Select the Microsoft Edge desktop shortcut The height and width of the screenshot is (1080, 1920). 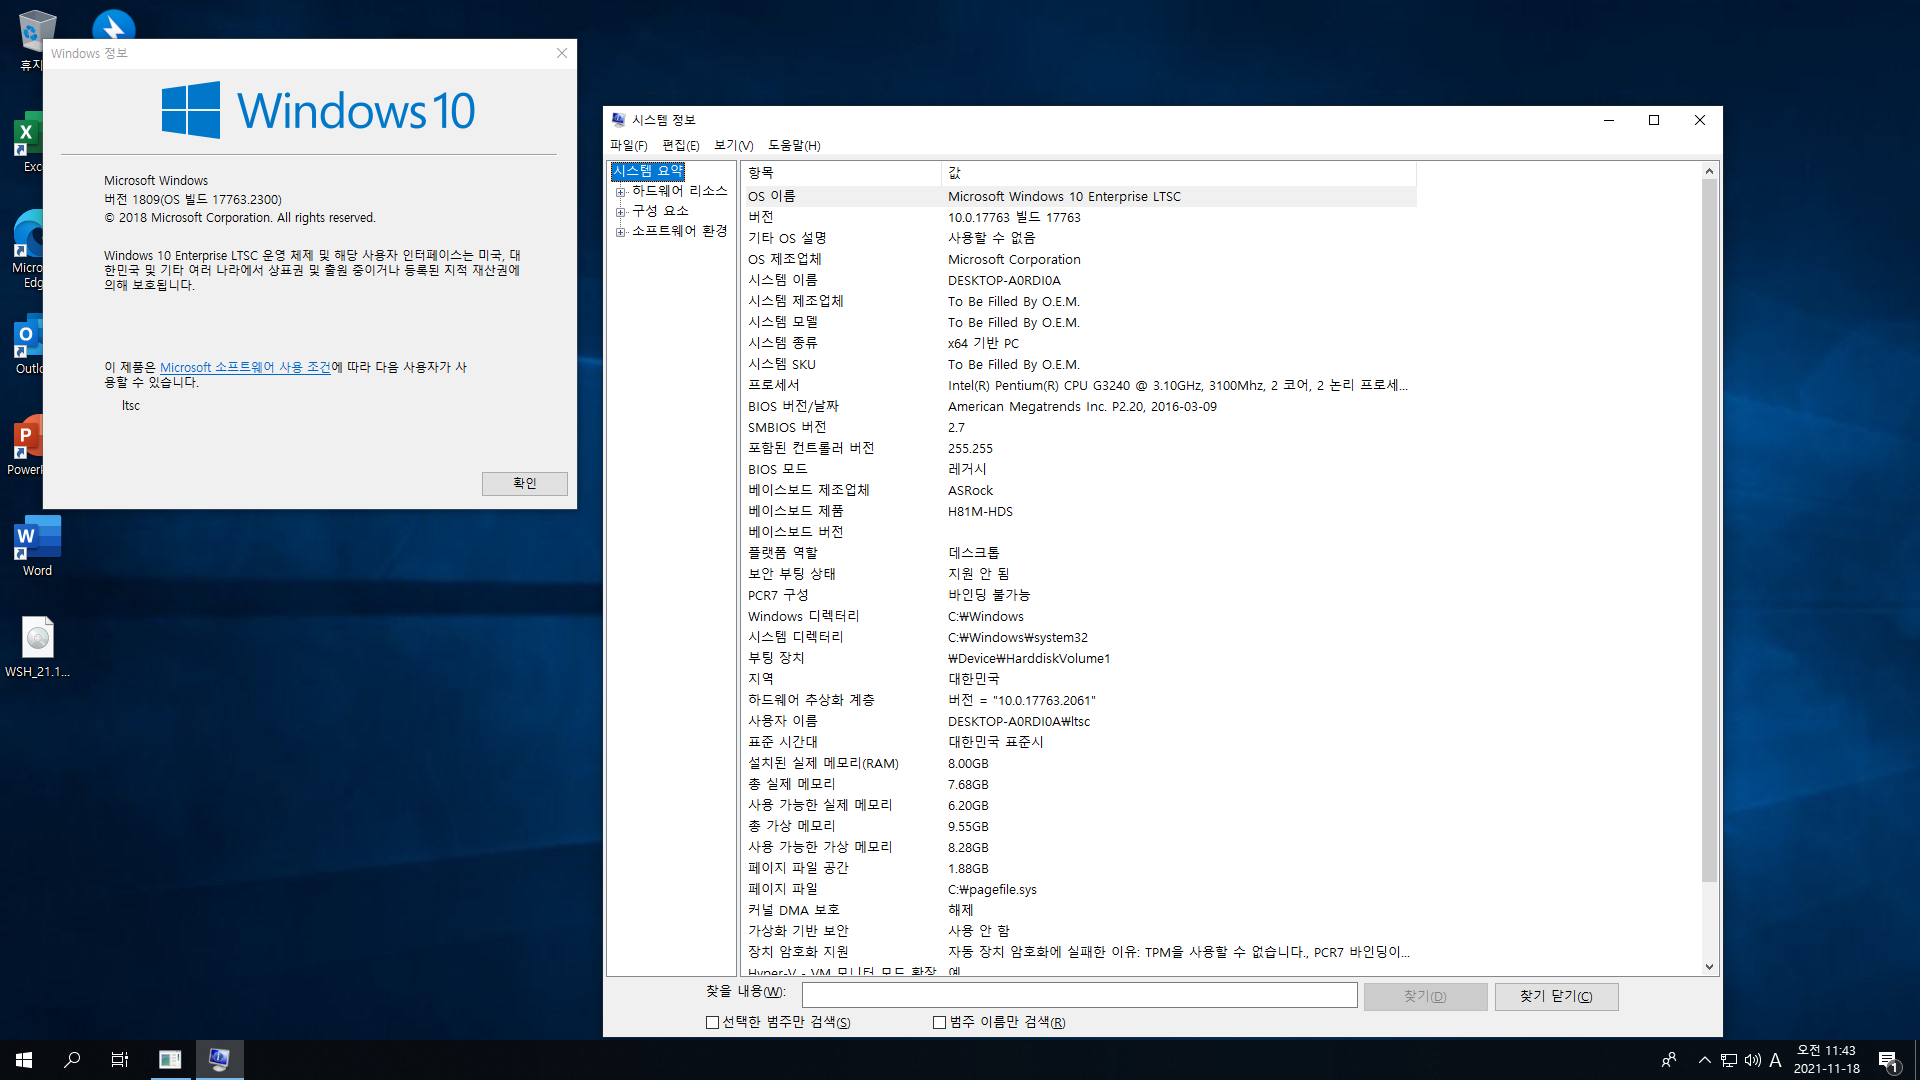point(27,249)
